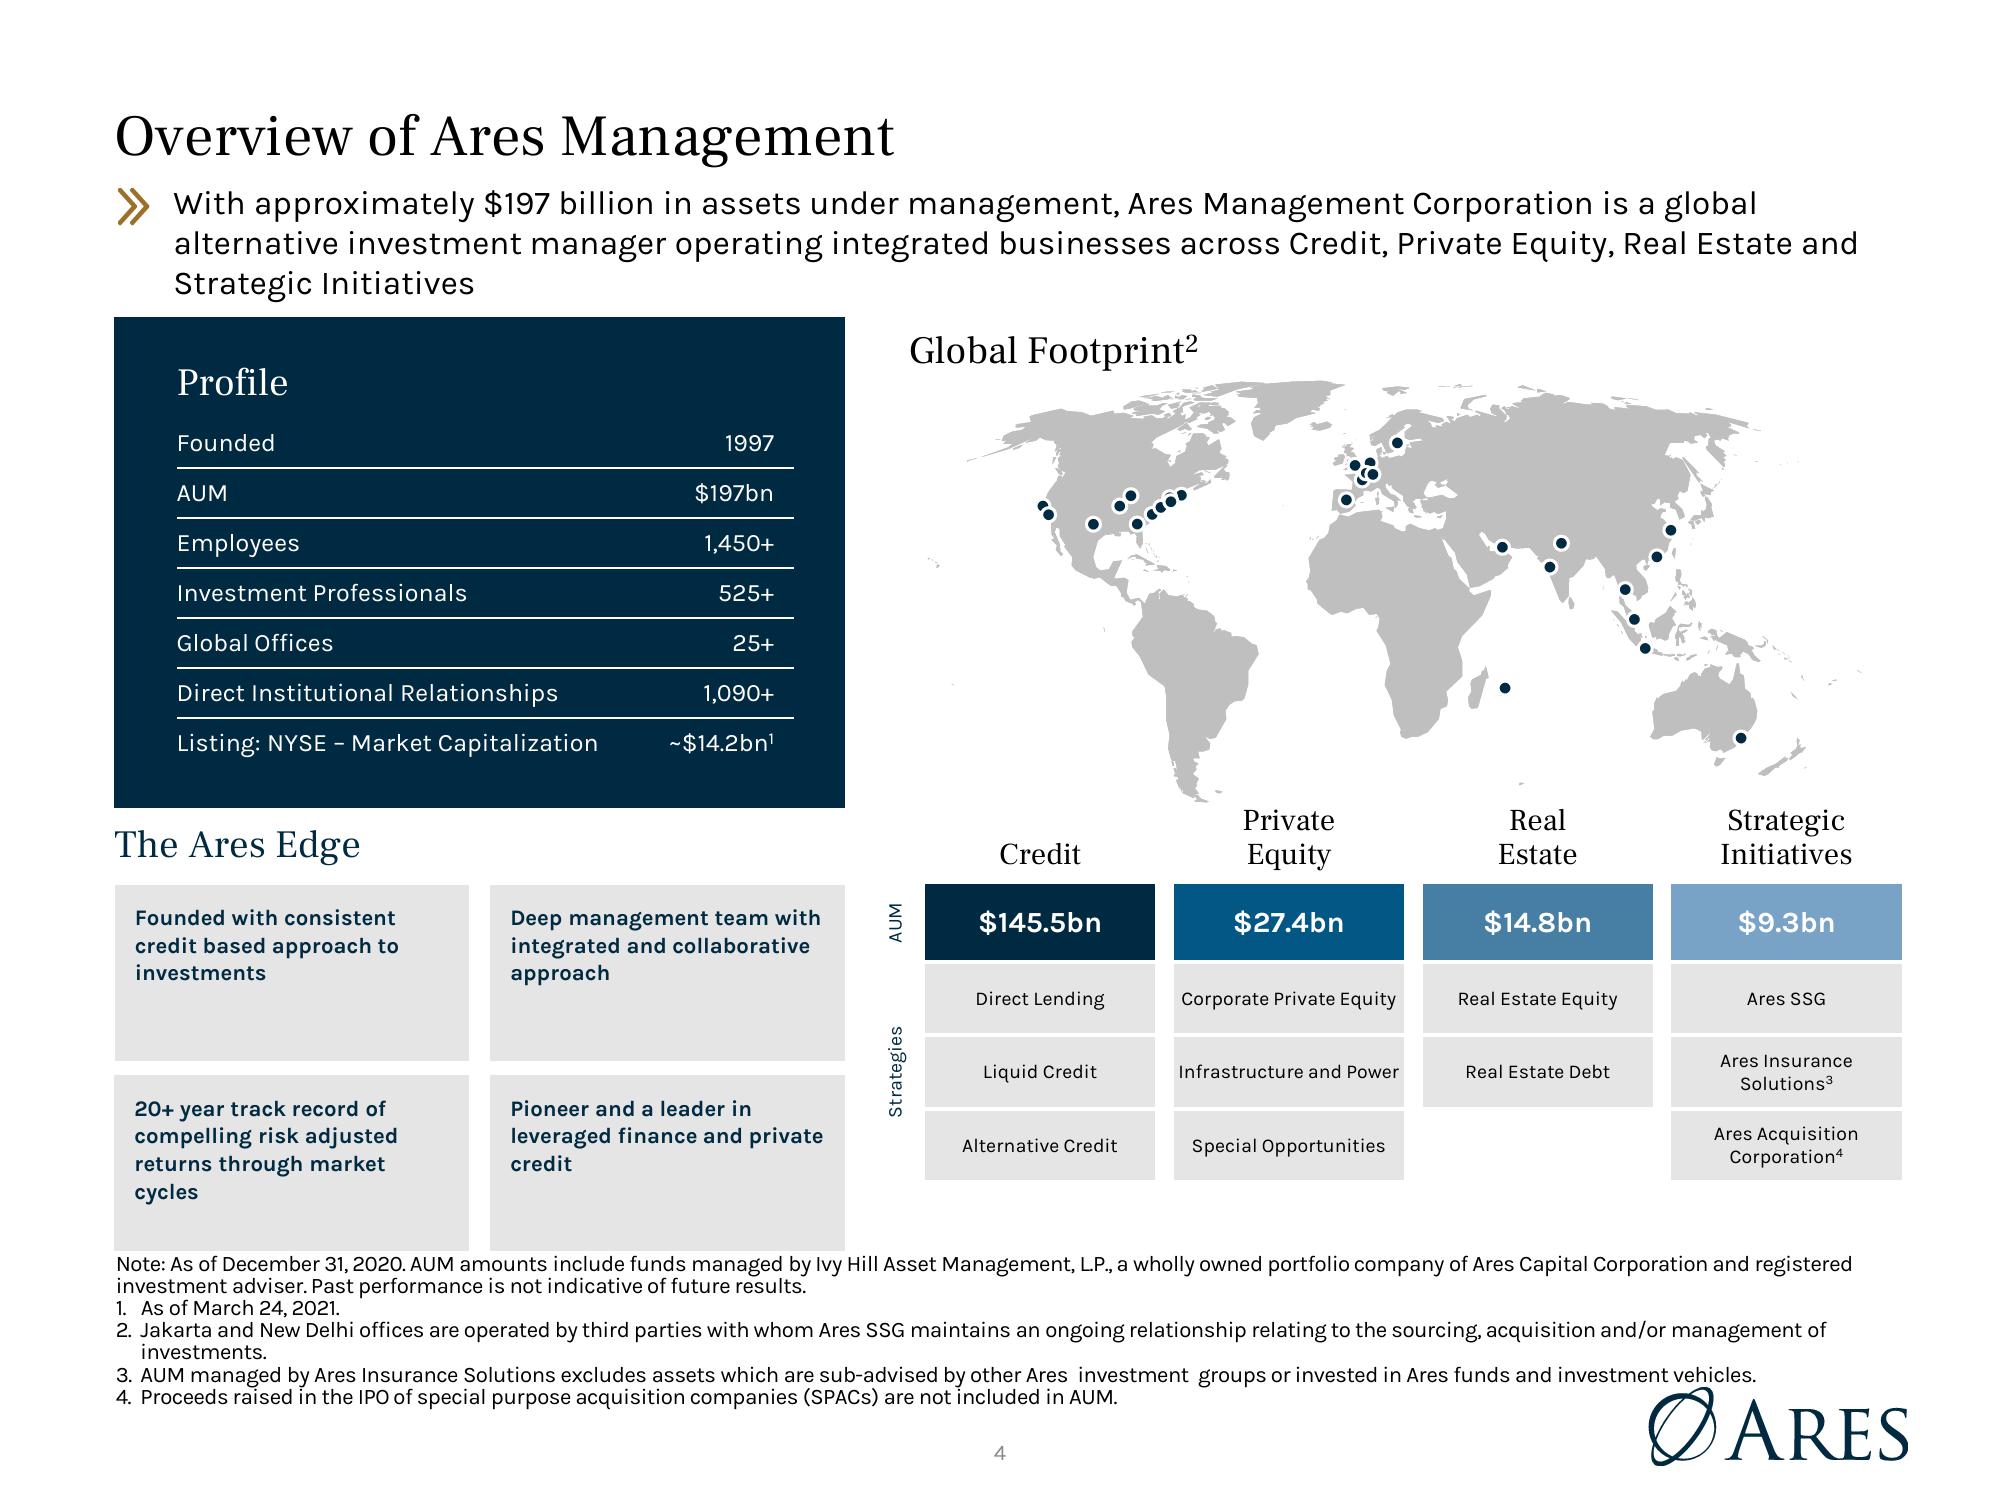The height and width of the screenshot is (1500, 2000).
Task: Click the Indian Ocean island office dot
Action: [1505, 688]
